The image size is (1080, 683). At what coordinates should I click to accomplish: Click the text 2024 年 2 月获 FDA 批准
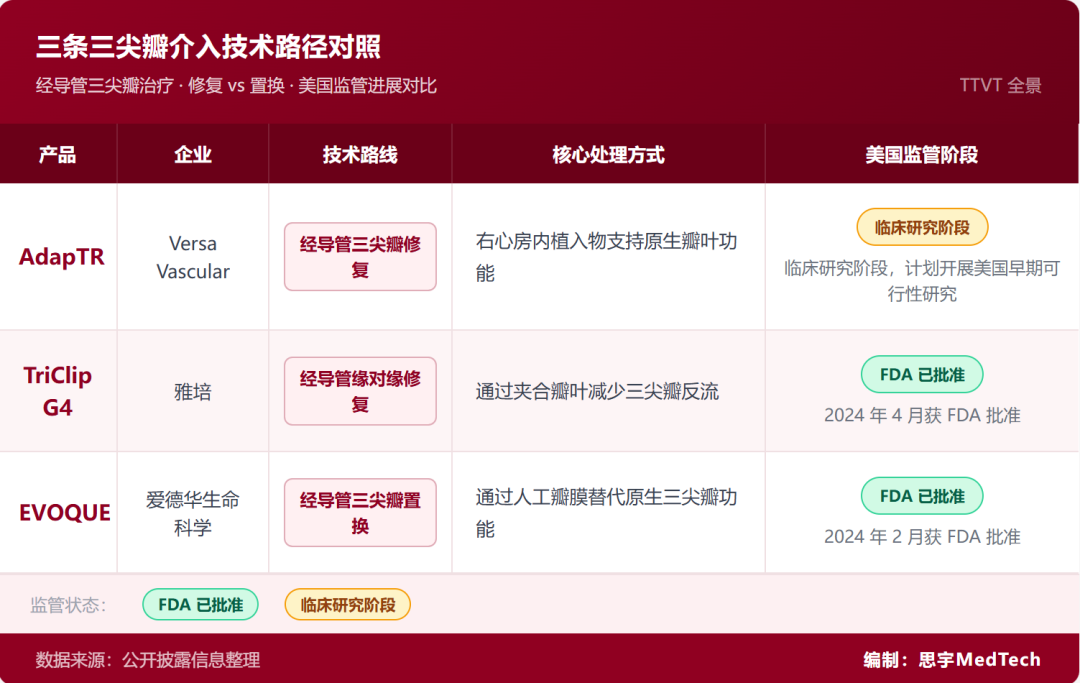tap(922, 536)
